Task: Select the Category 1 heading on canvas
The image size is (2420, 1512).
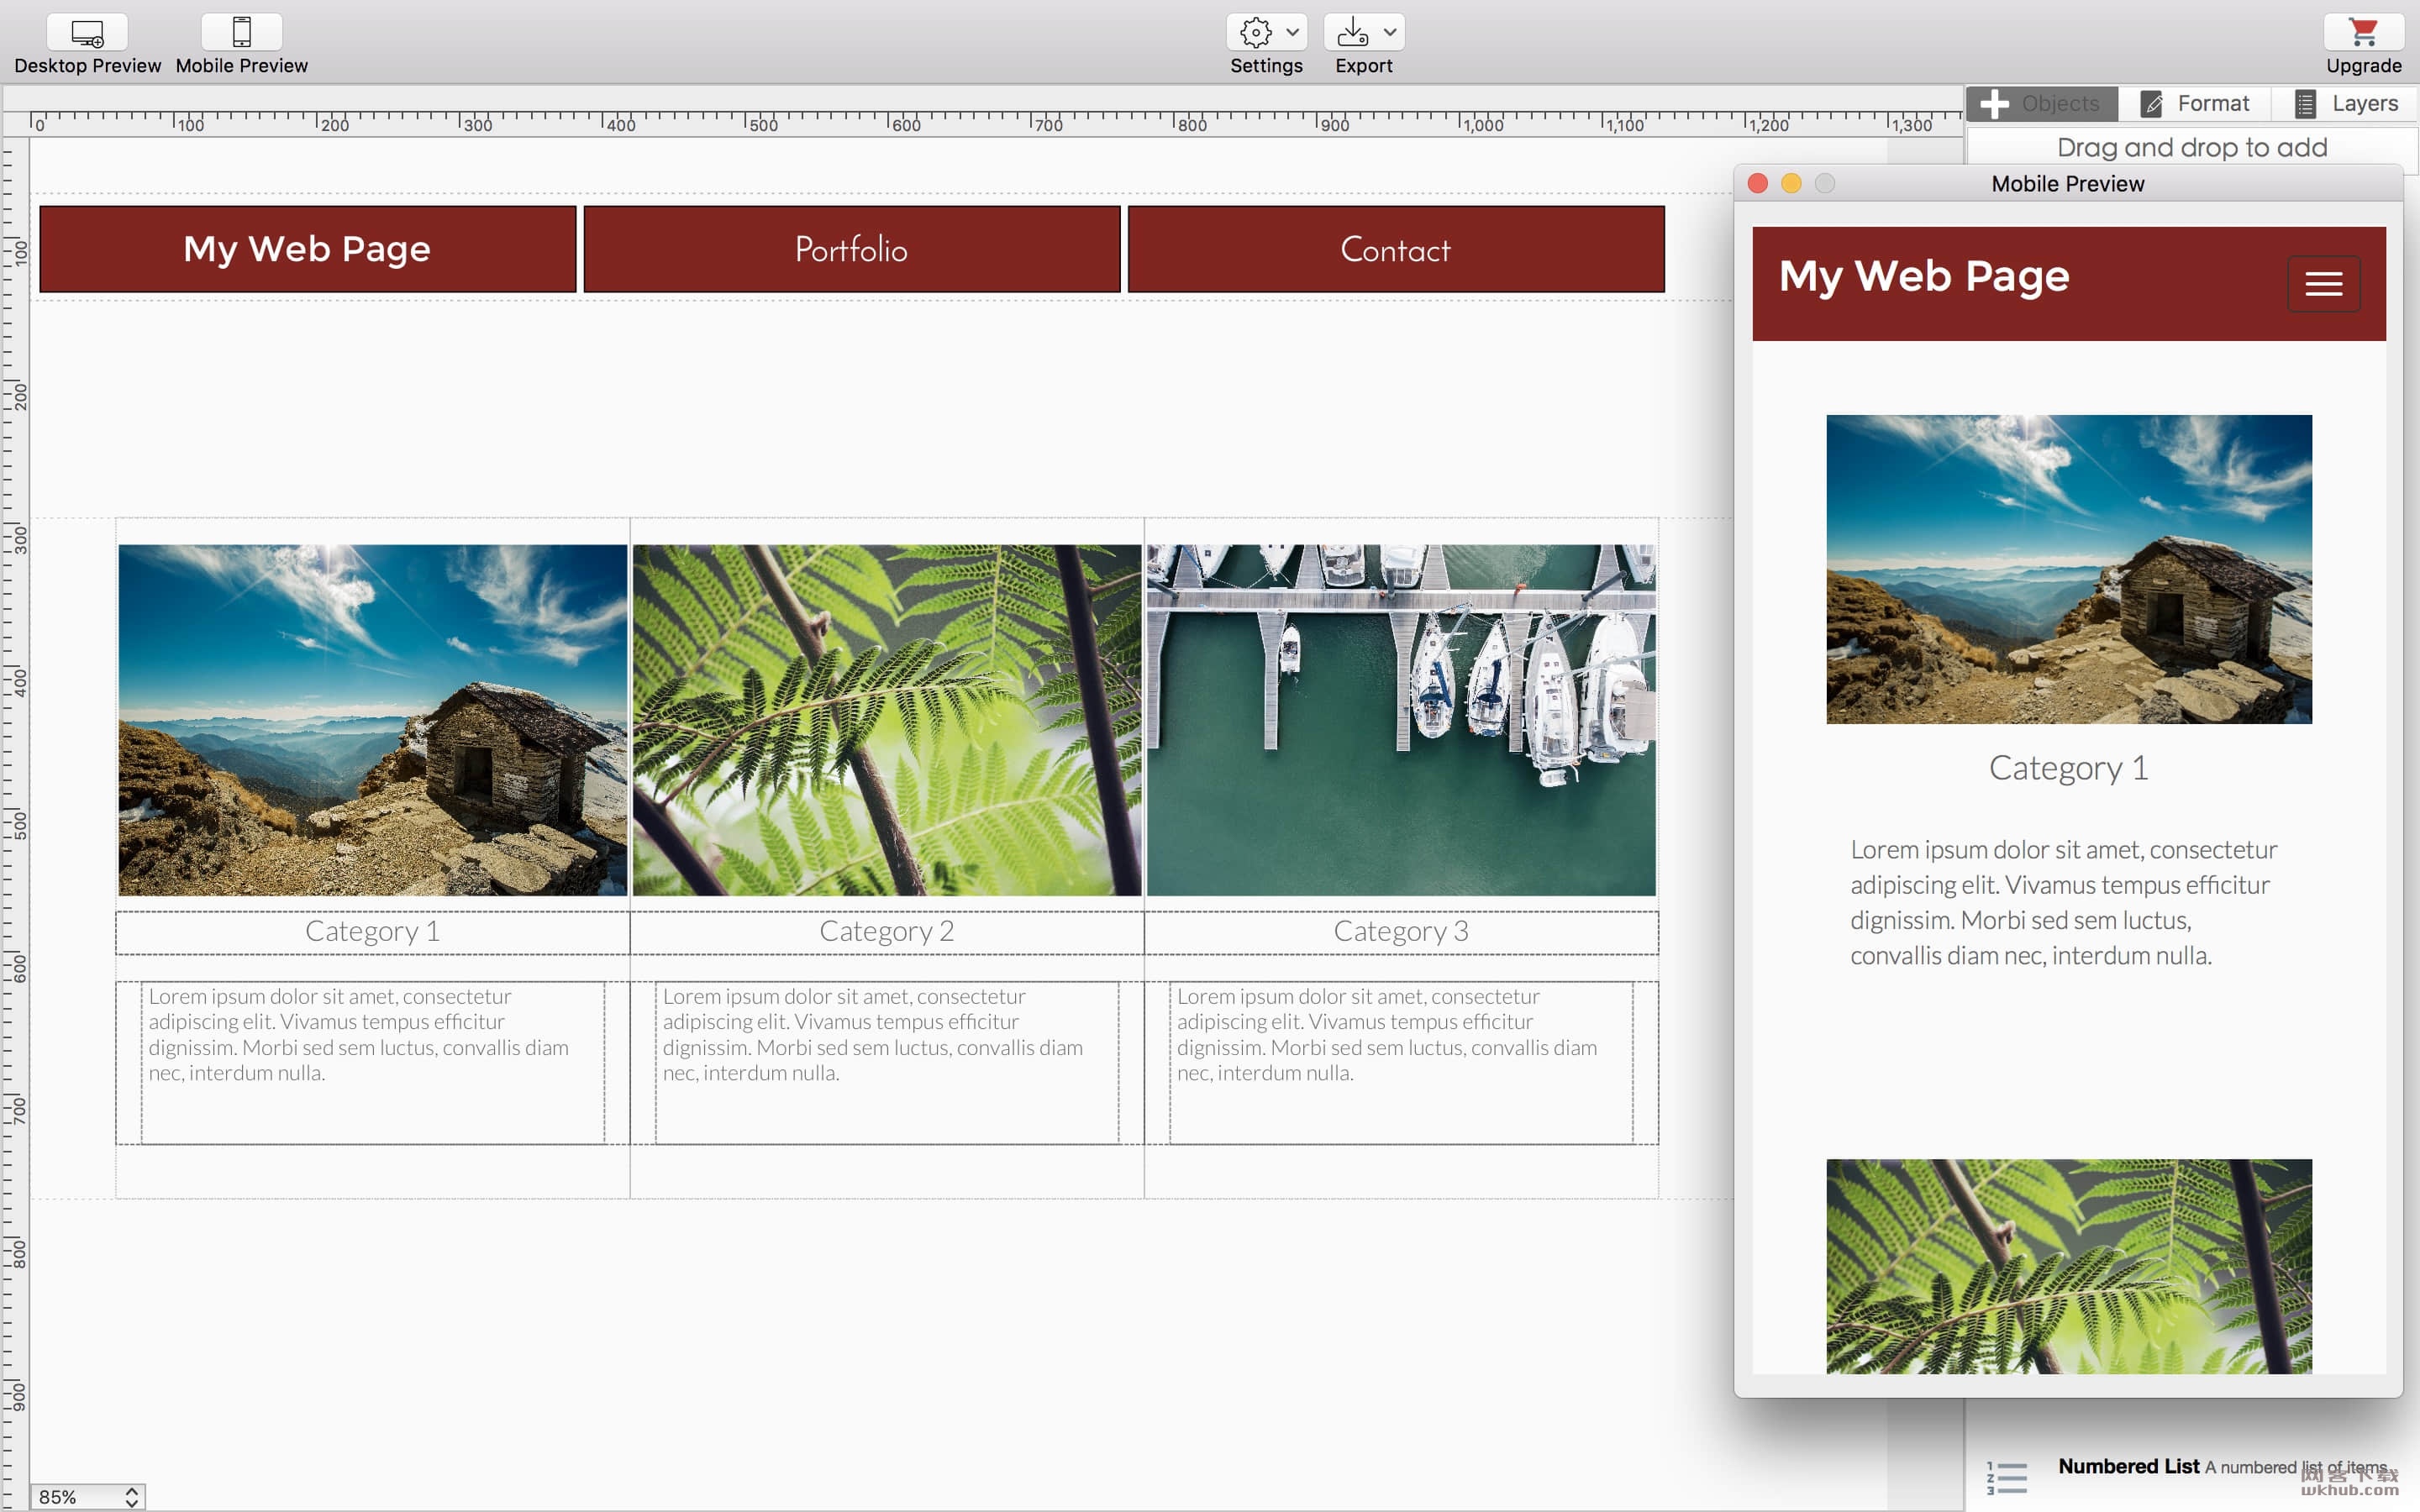Action: [x=373, y=932]
